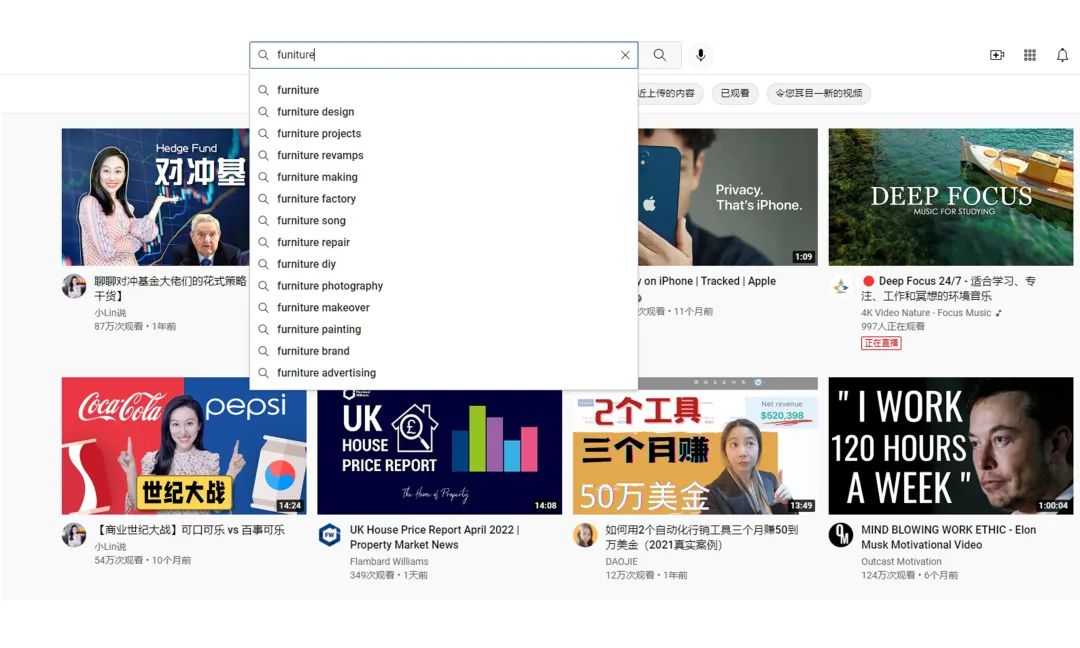Select the "furniture design" suggestion
This screenshot has height=648, width=1080.
pyautogui.click(x=316, y=112)
